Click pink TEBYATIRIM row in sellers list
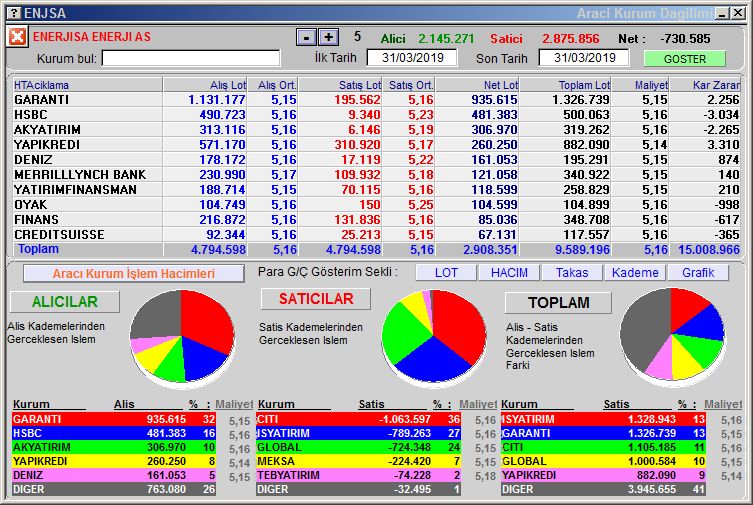The height and width of the screenshot is (505, 753). (x=359, y=475)
